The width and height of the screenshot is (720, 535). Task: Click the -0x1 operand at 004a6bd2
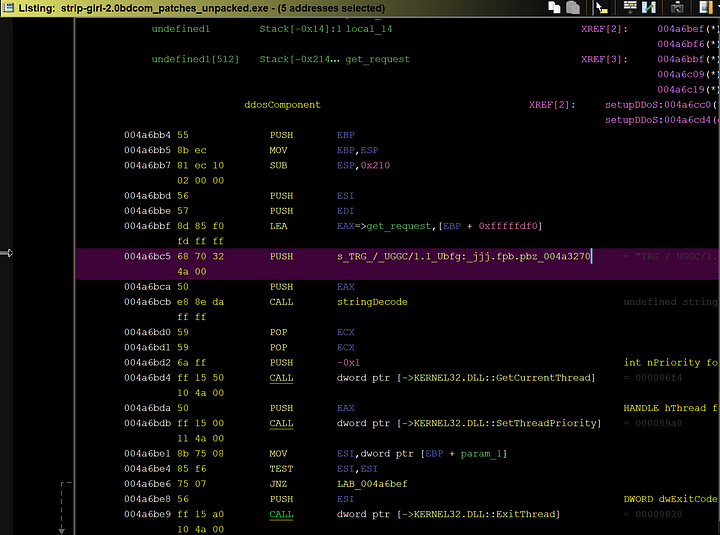coord(348,362)
